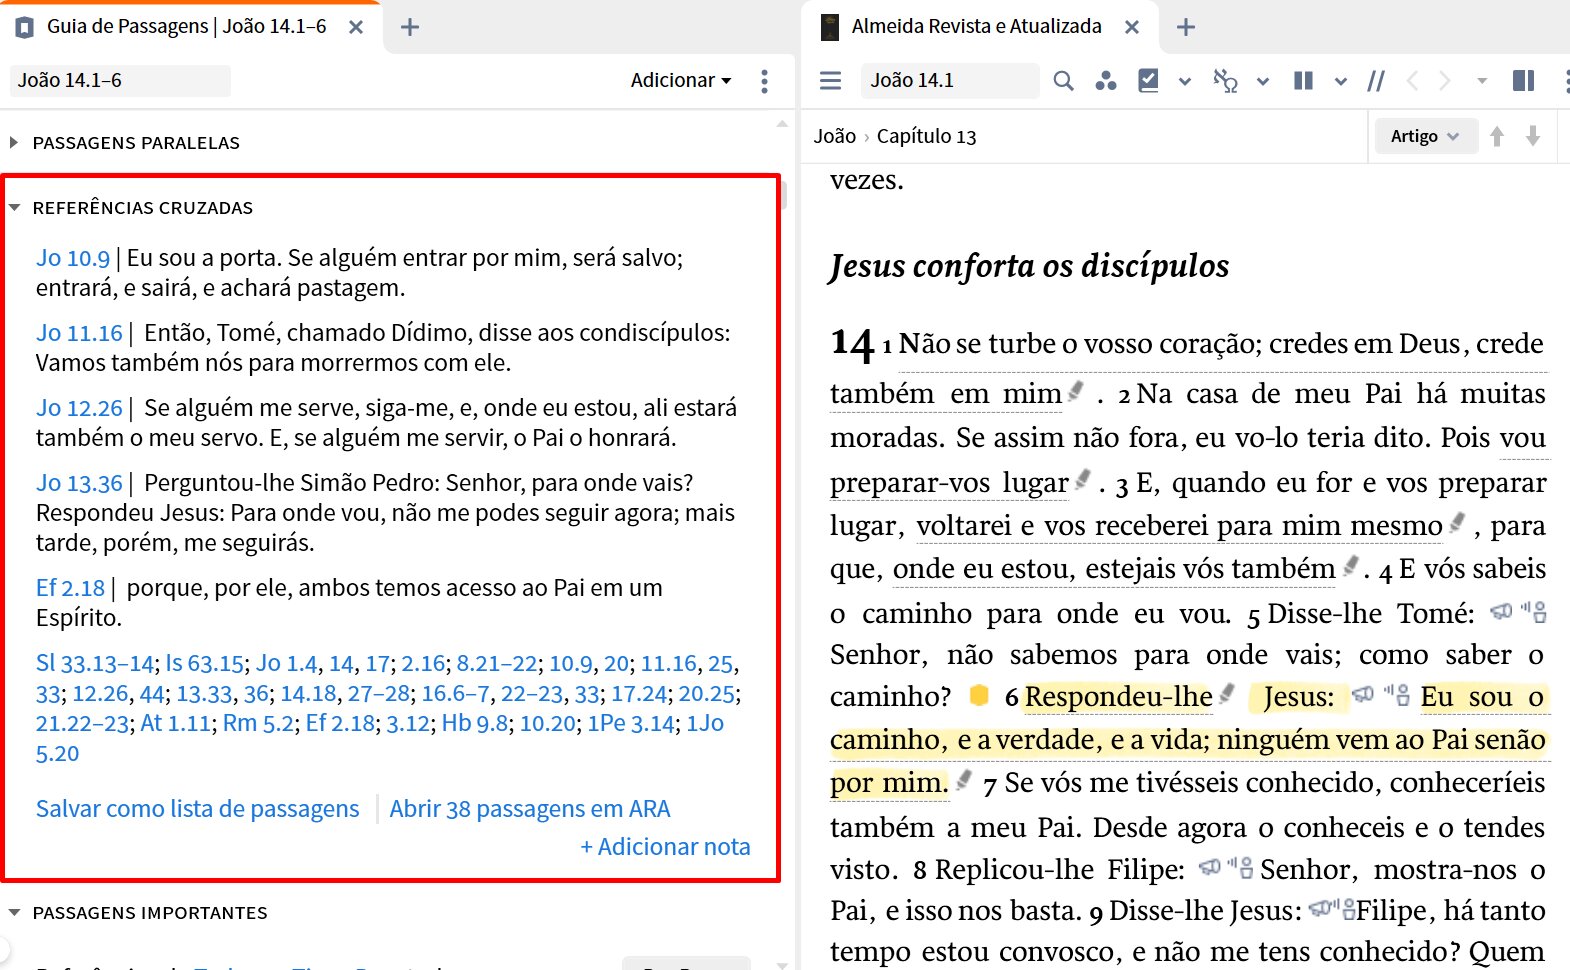The image size is (1570, 970).
Task: Open the Jo 10.9 reference link
Action: (x=73, y=258)
